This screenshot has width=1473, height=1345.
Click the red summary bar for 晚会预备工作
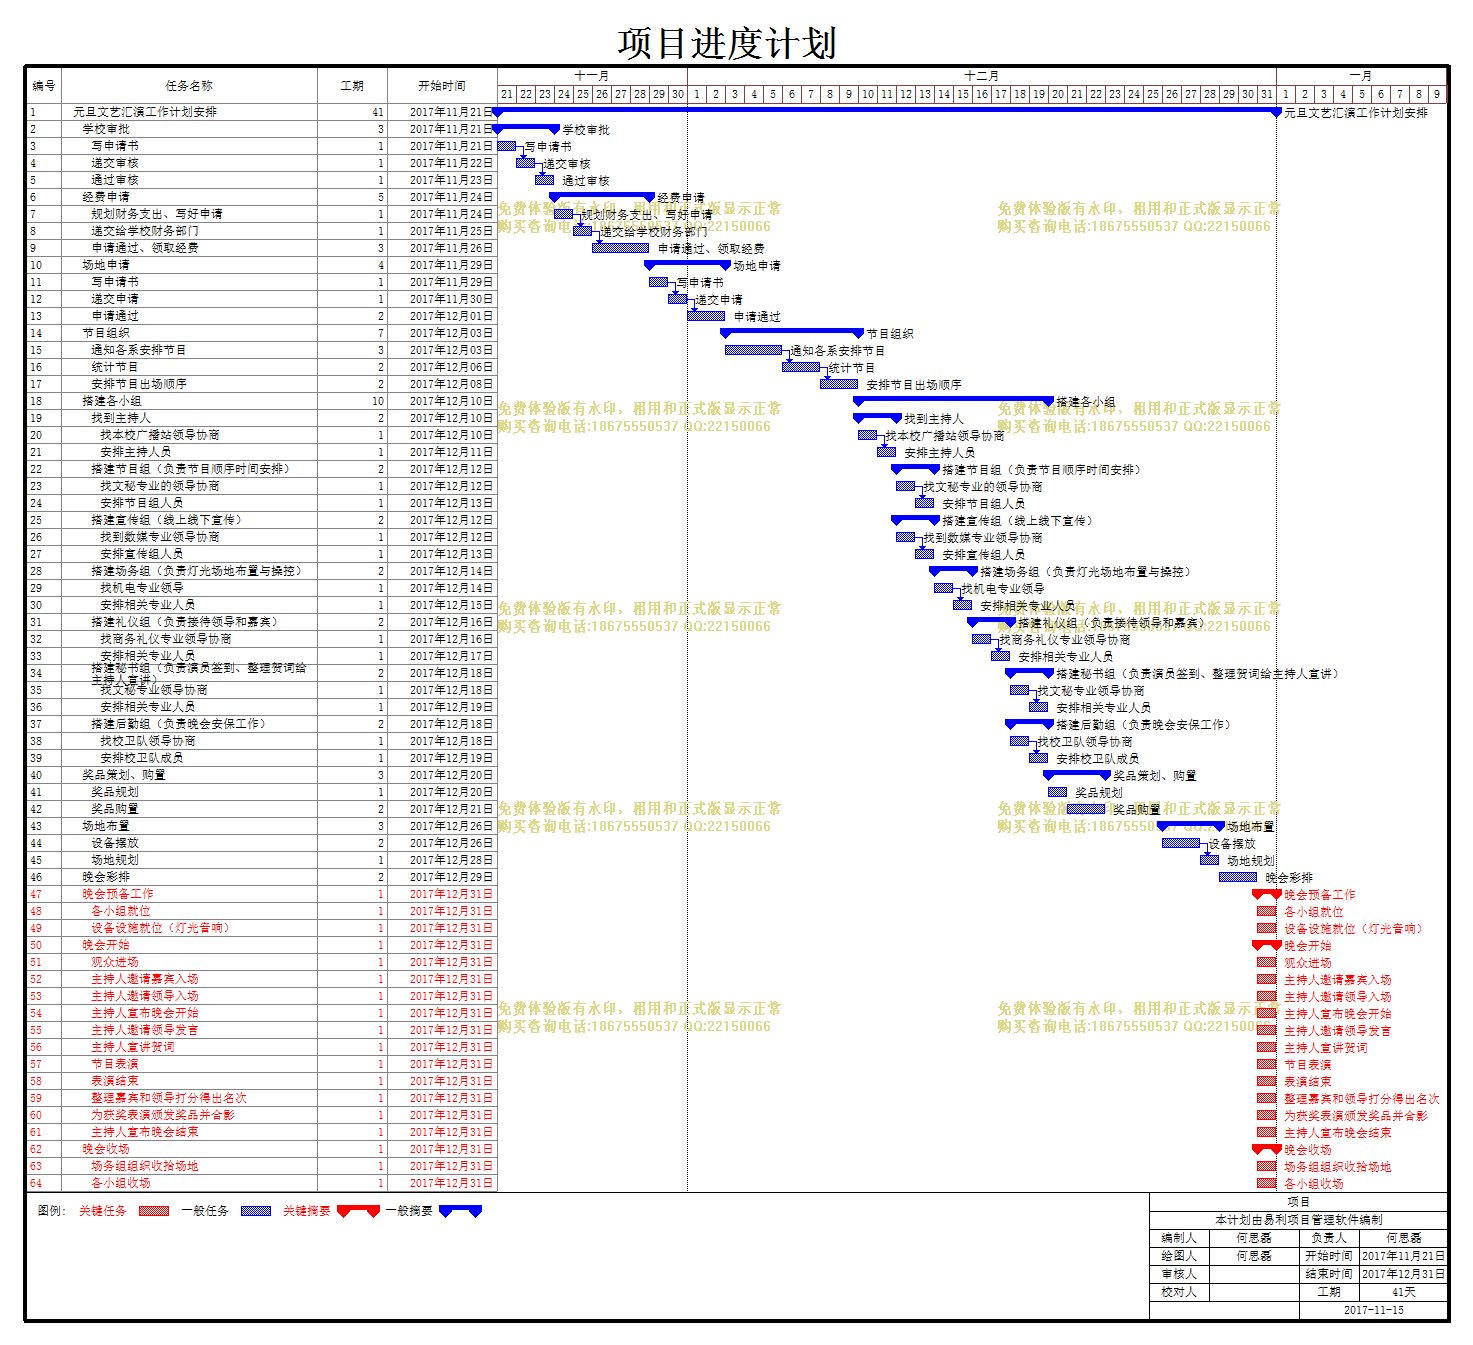point(1267,894)
